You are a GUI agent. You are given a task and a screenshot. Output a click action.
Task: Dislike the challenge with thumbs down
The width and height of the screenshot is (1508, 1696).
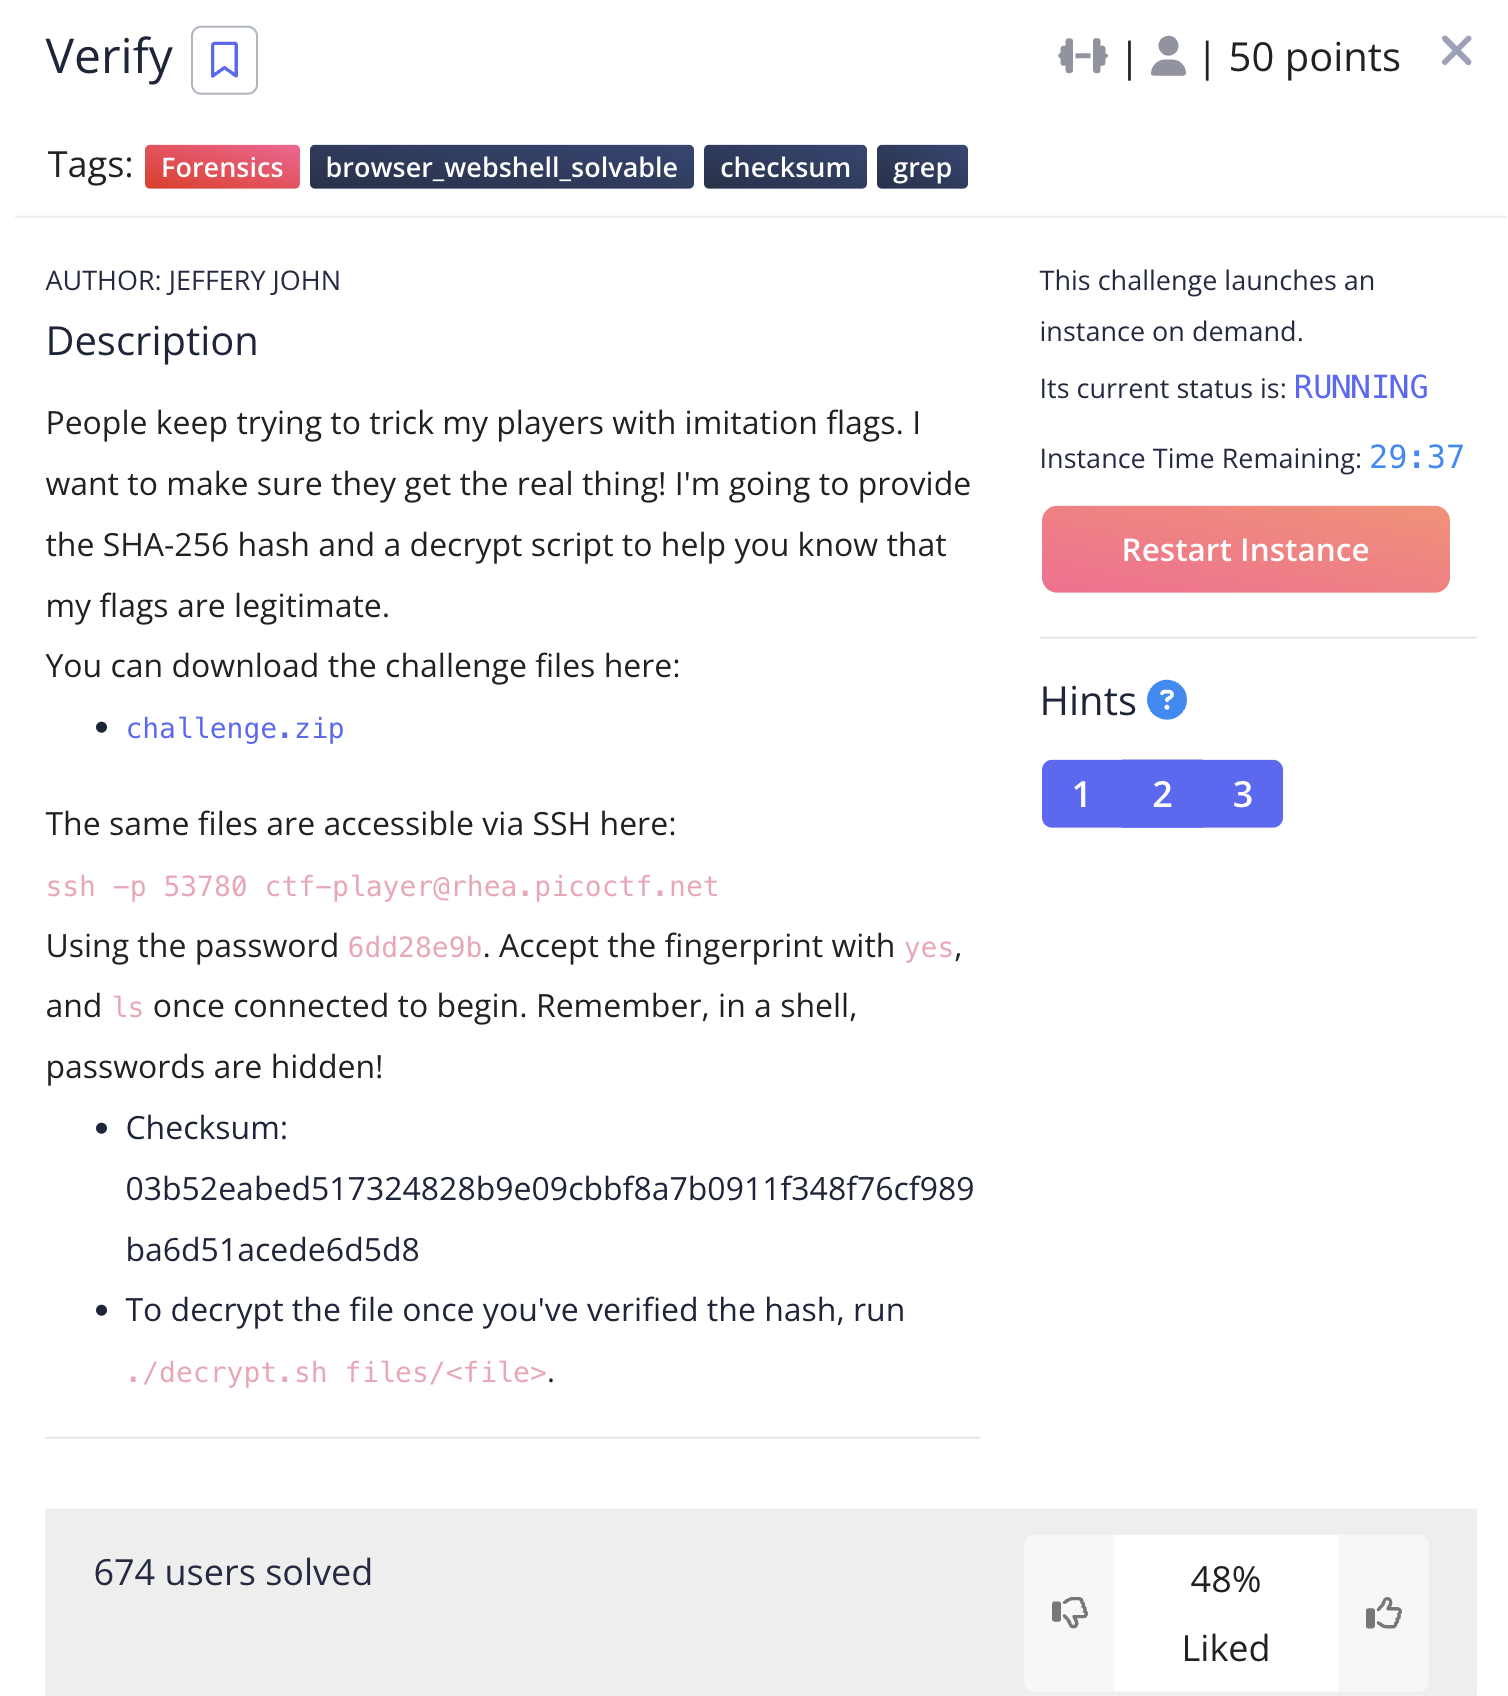(1069, 1611)
